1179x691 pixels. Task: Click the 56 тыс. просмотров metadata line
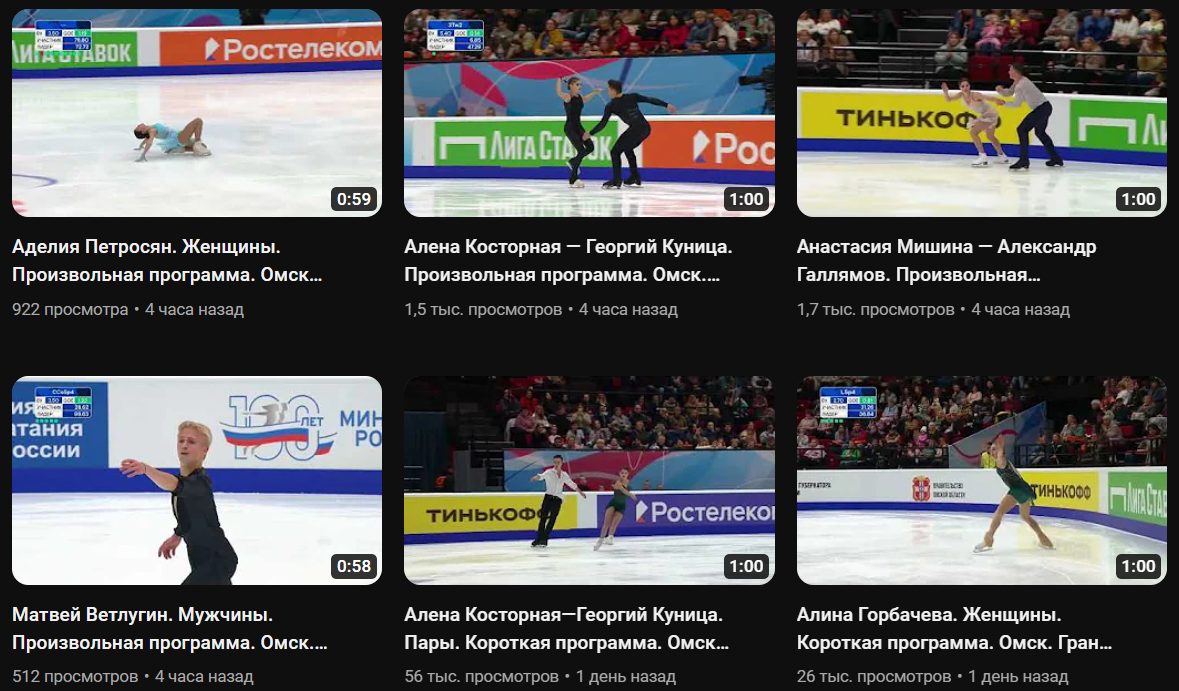(540, 677)
